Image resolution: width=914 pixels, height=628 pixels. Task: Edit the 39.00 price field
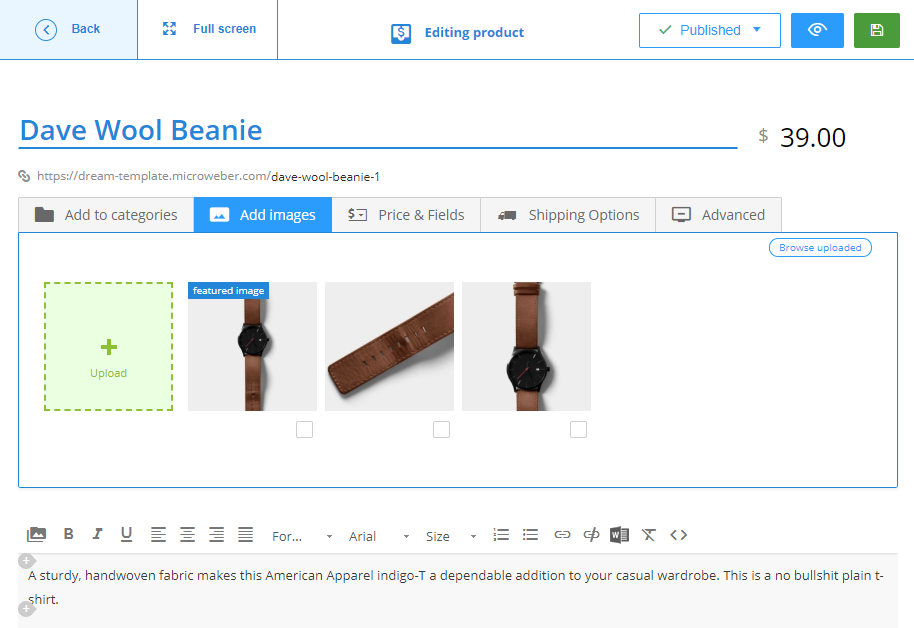(813, 138)
